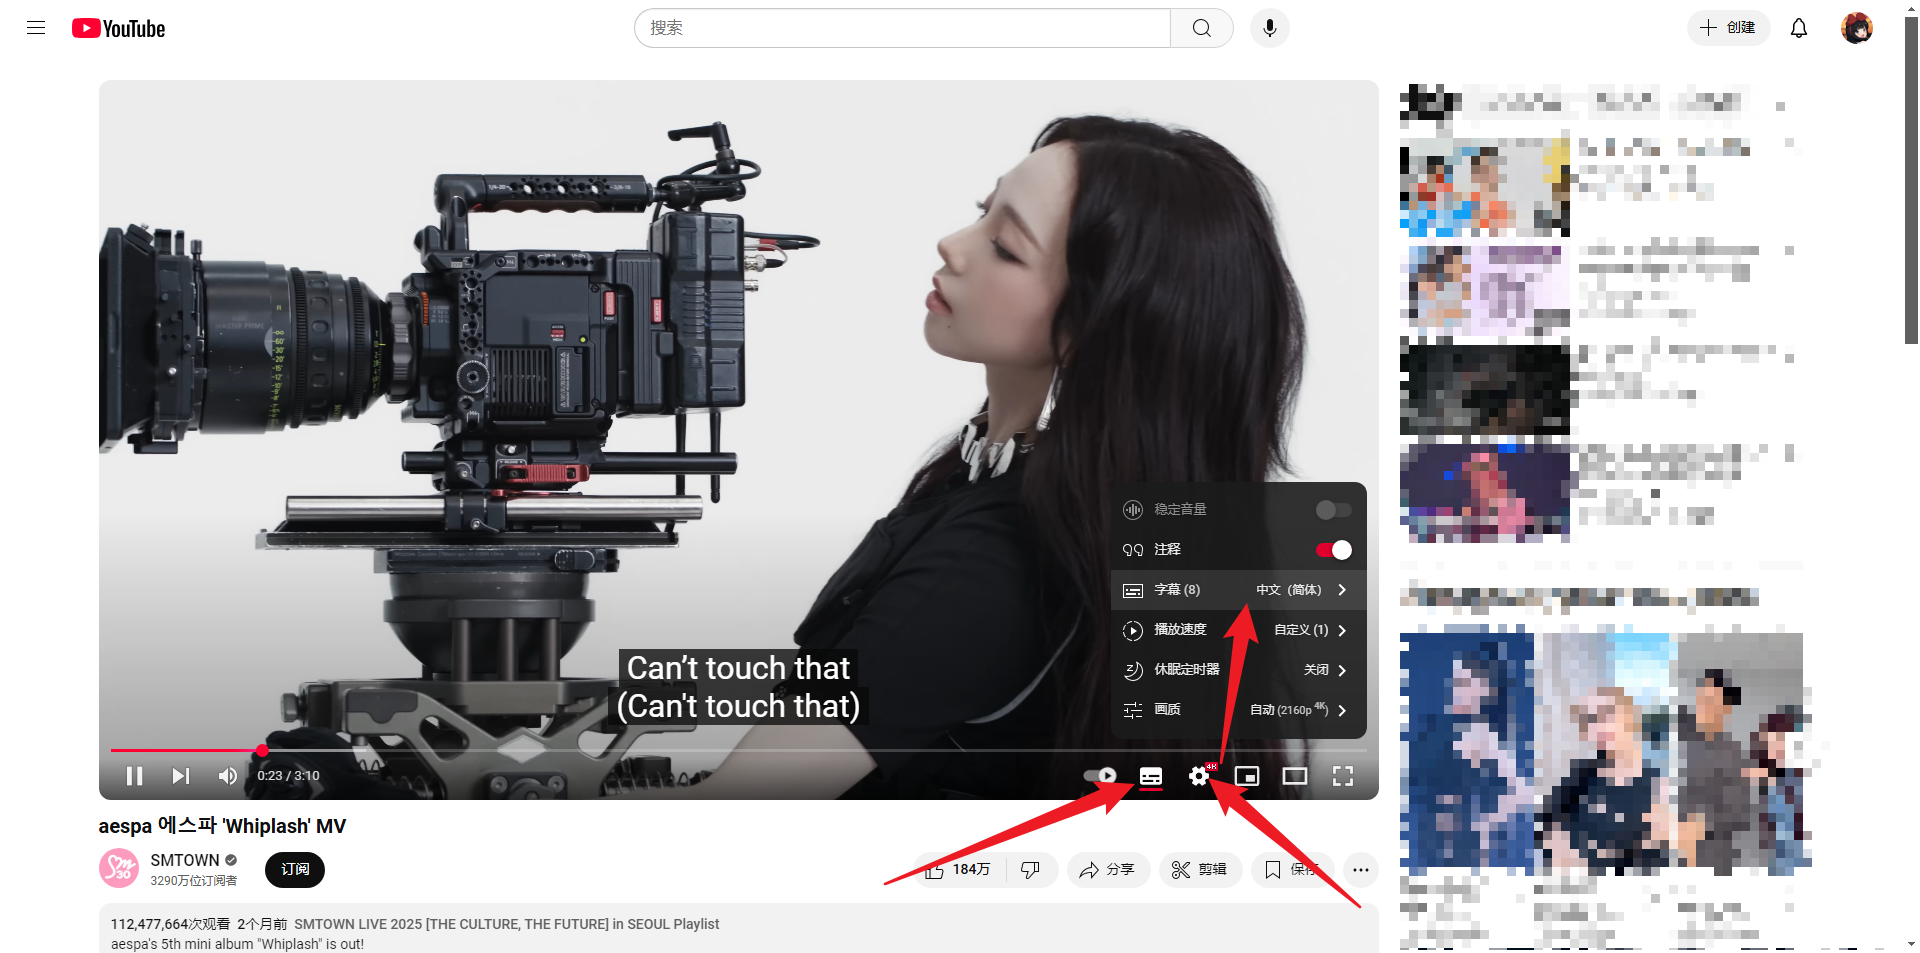Expand the video description box

point(738,929)
